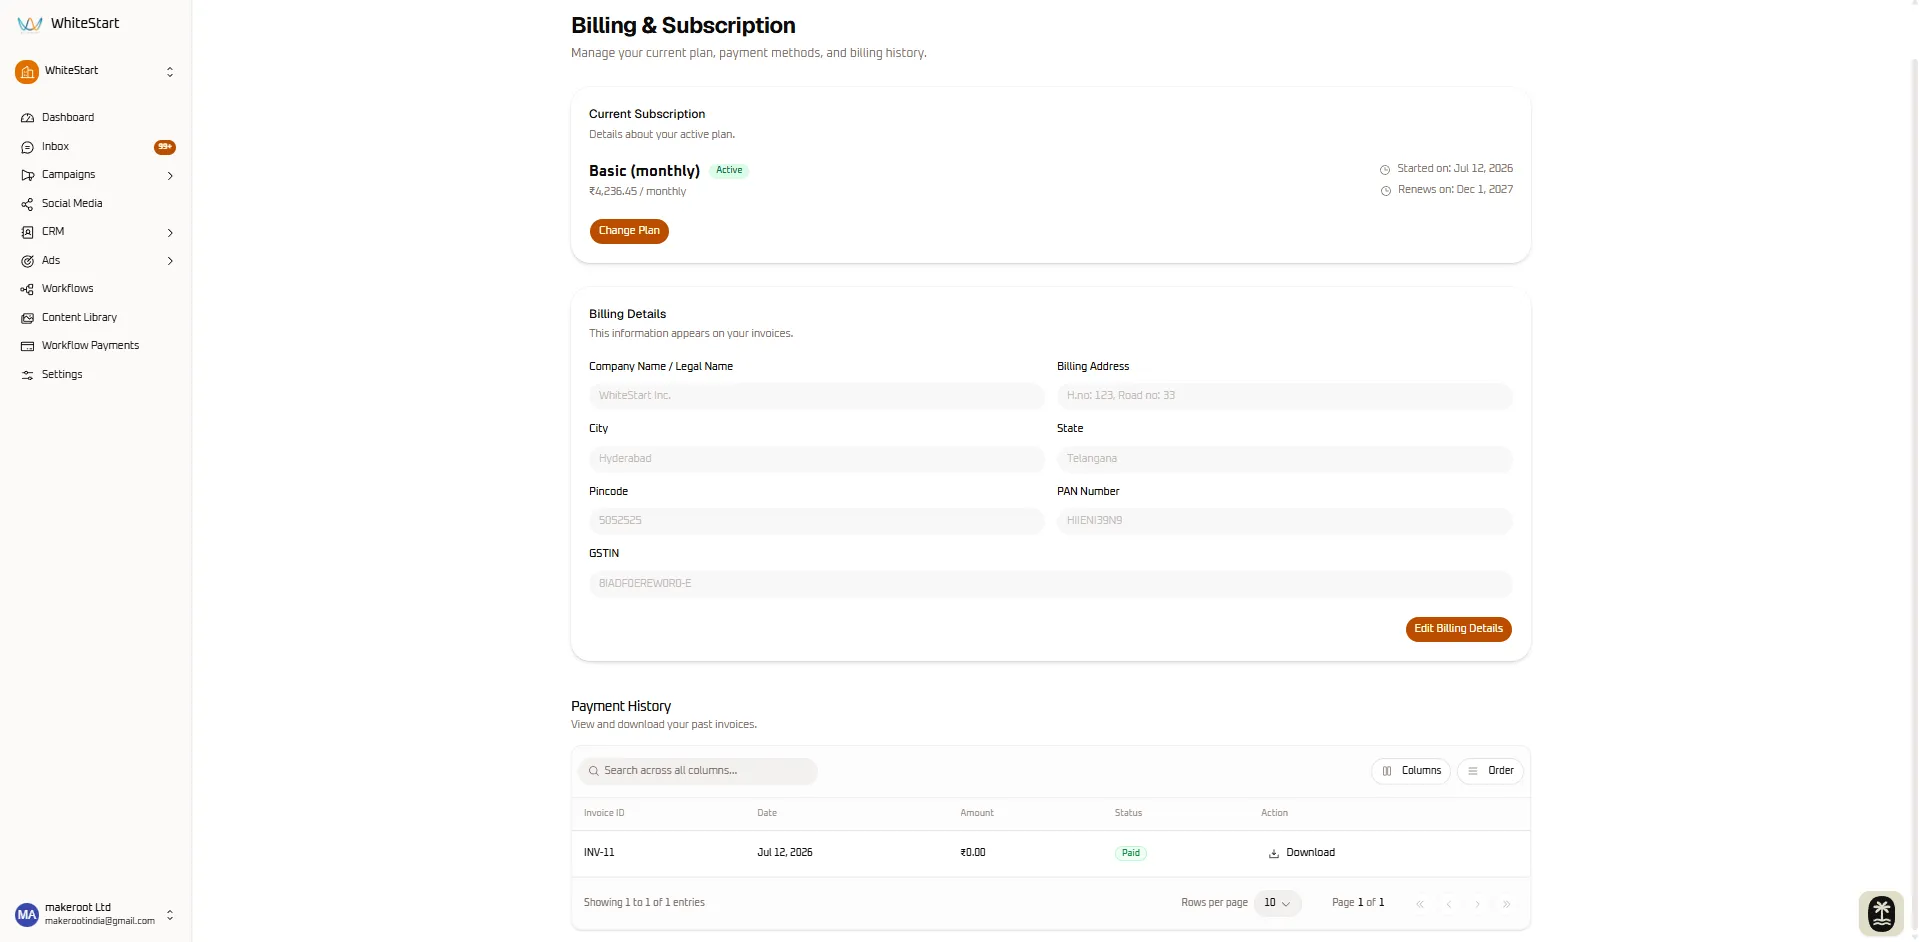The height and width of the screenshot is (942, 1919).
Task: Expand the Ads submenu chevron
Action: point(170,261)
